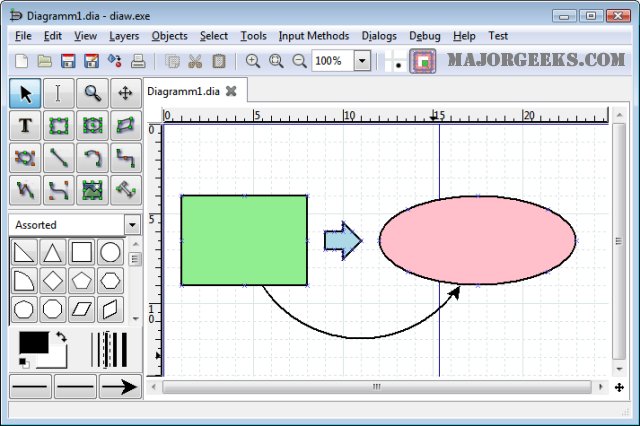The width and height of the screenshot is (640, 426).
Task: Select the Zigzag line tool
Action: click(125, 158)
